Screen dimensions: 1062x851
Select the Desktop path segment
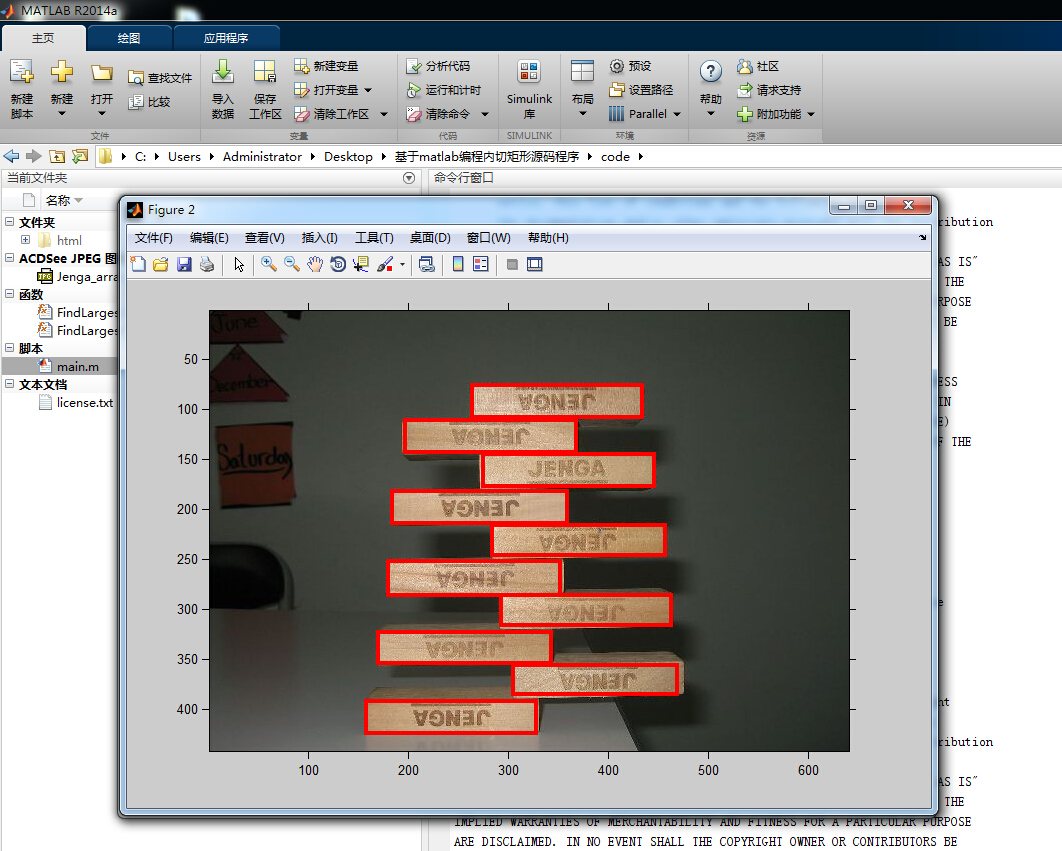pyautogui.click(x=348, y=157)
